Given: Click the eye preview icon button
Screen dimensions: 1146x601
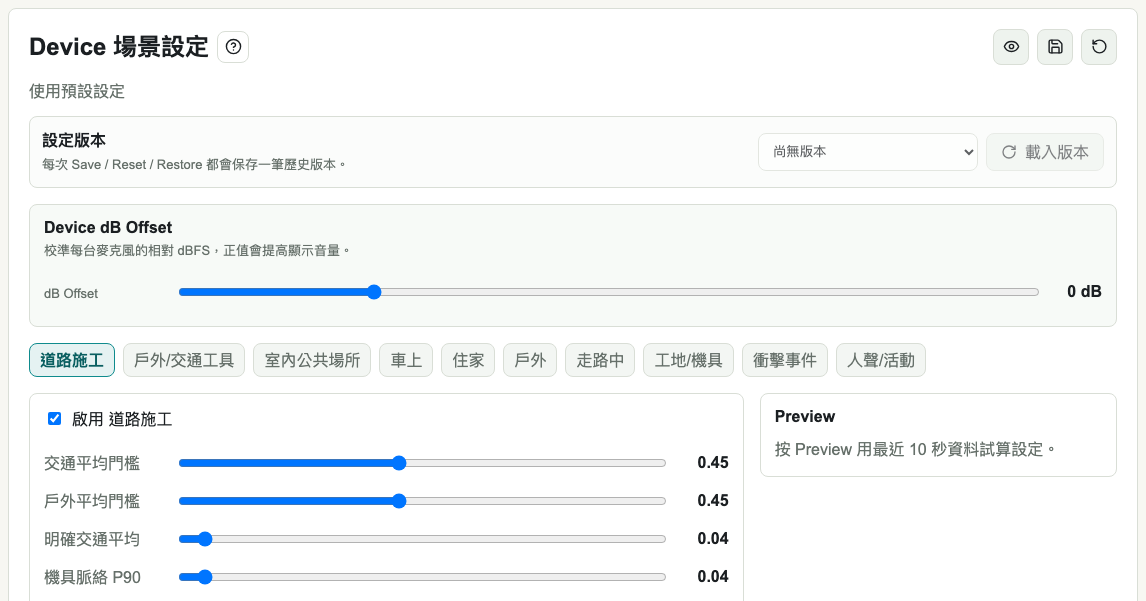Looking at the screenshot, I should coord(1011,47).
